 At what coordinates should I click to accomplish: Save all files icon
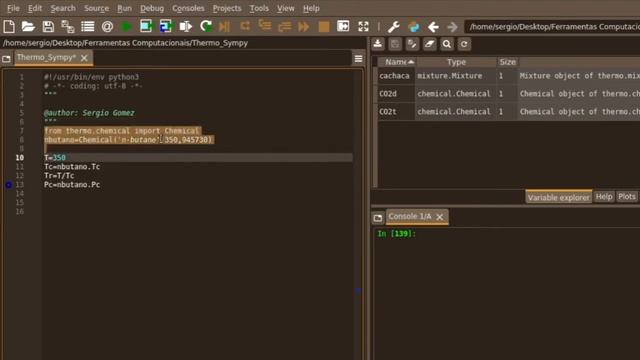coord(68,27)
